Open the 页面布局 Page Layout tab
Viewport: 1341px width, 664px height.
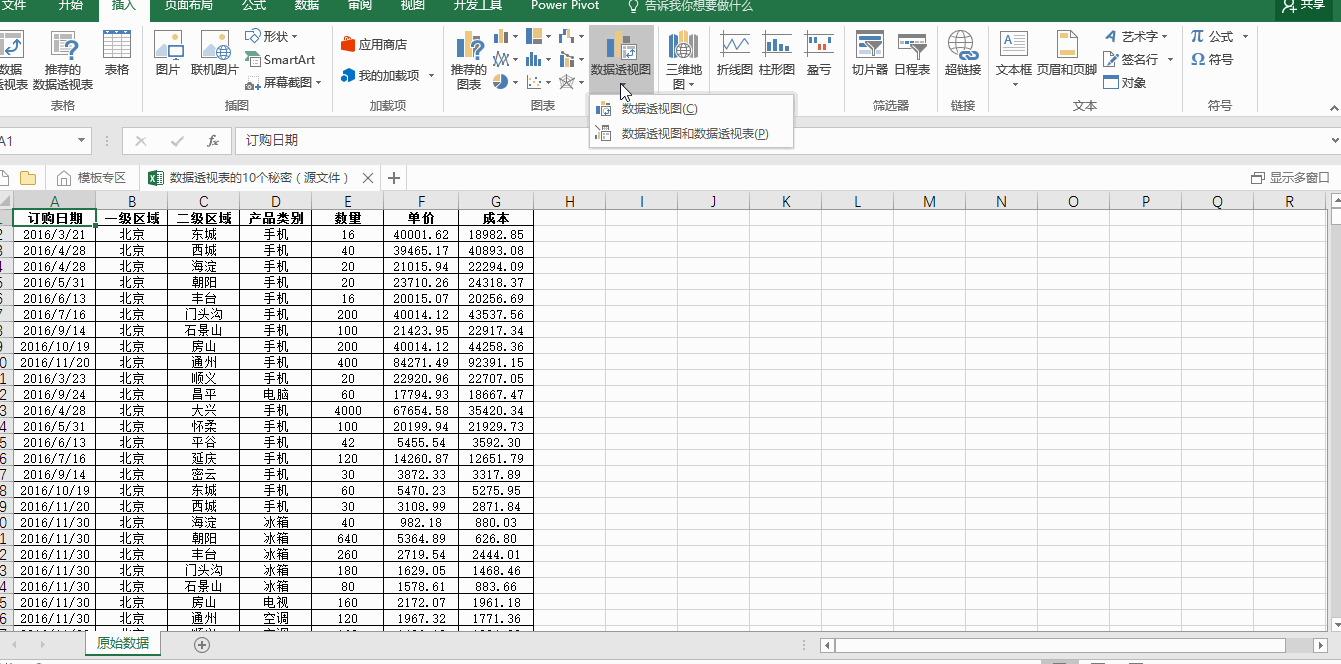coord(188,6)
